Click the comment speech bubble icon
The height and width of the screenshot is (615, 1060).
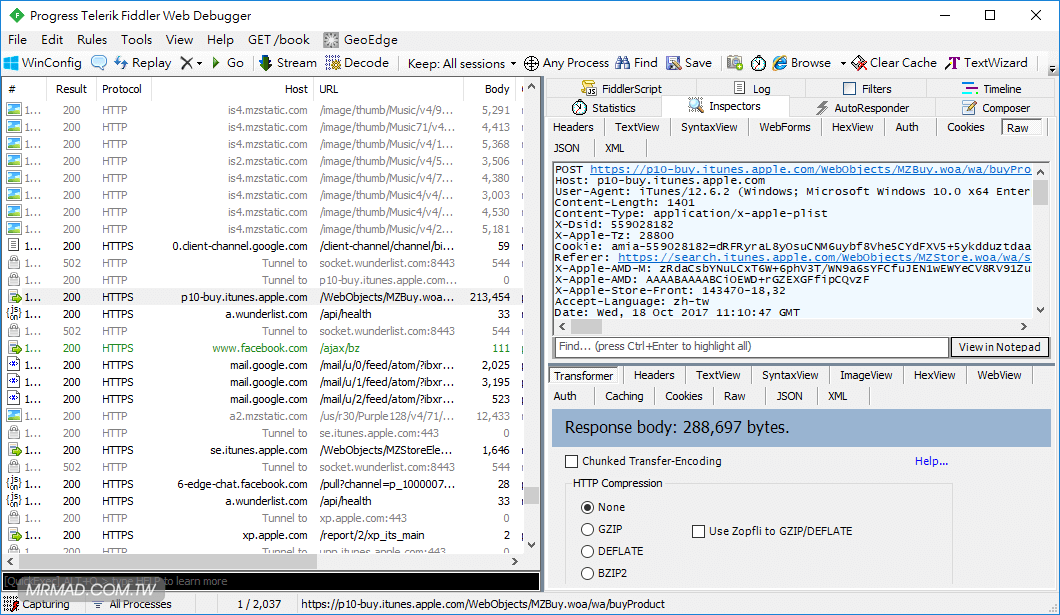[99, 63]
